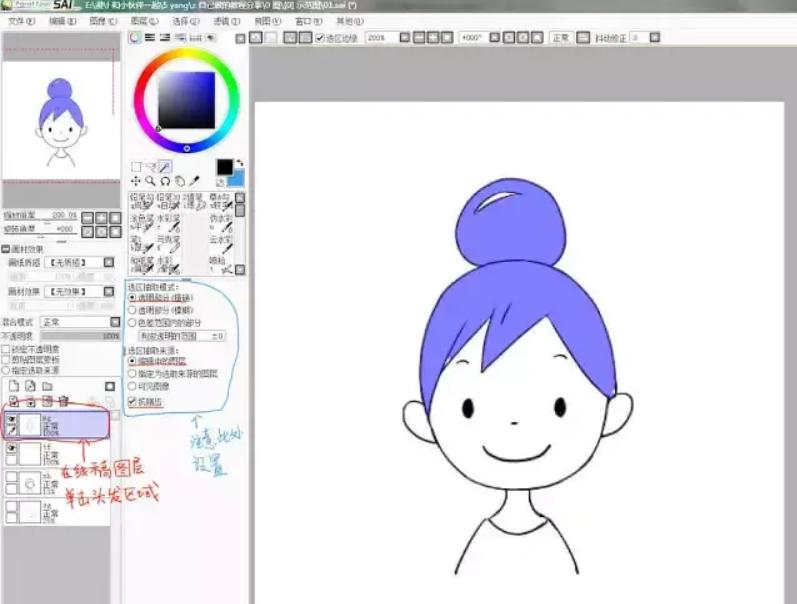
Task: Toggle the 抗锯齿 anti-aliasing checkbox
Action: [x=132, y=402]
